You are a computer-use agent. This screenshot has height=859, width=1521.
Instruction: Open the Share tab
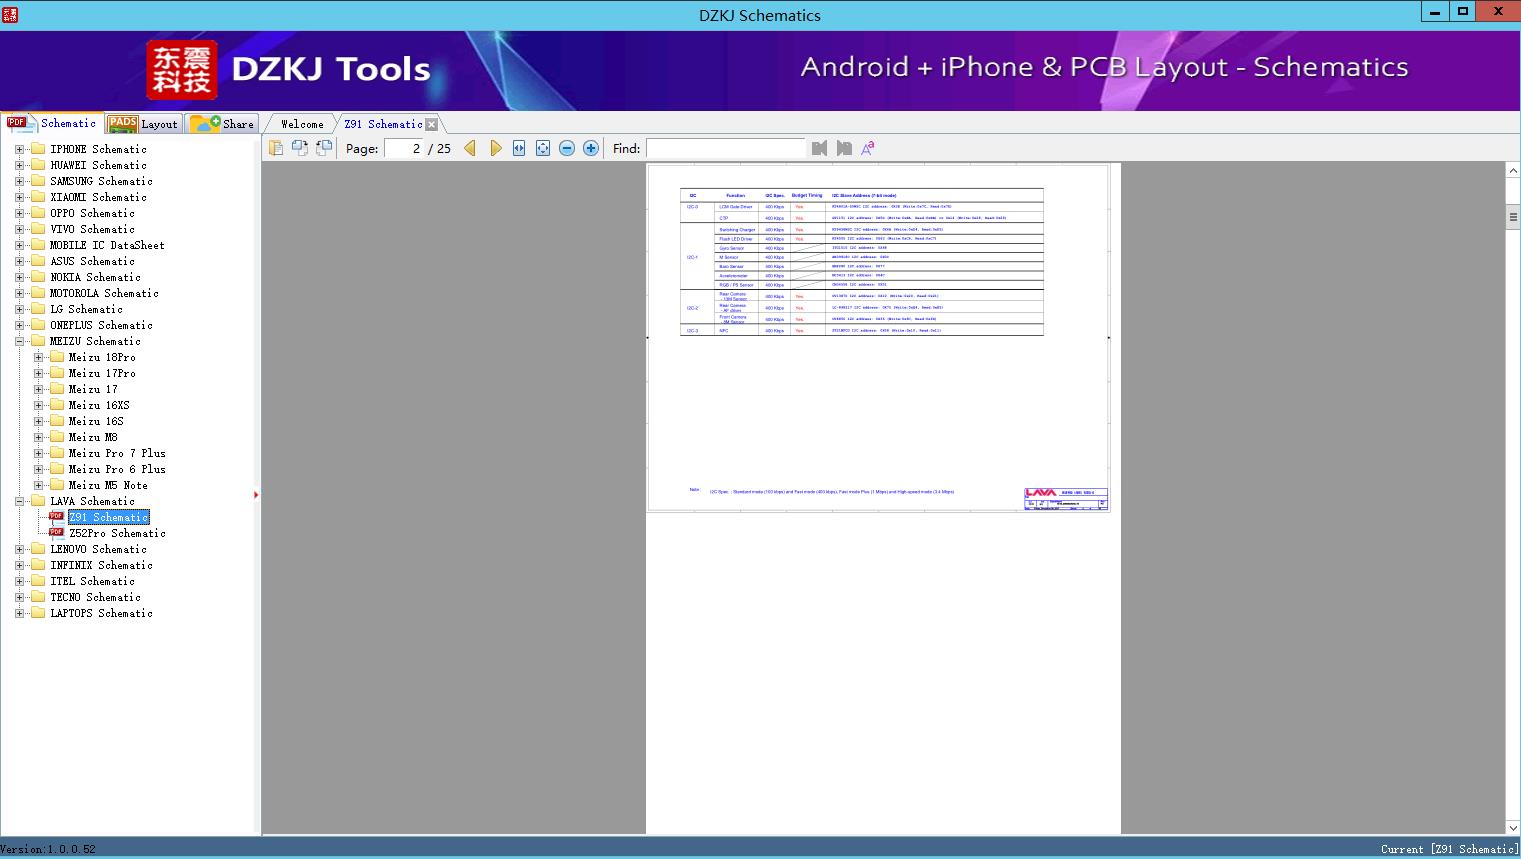[x=222, y=124]
